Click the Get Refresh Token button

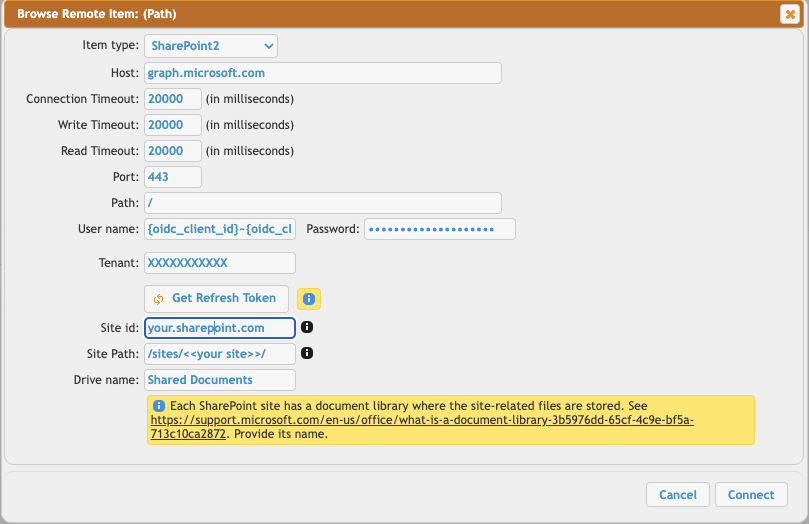coord(216,299)
